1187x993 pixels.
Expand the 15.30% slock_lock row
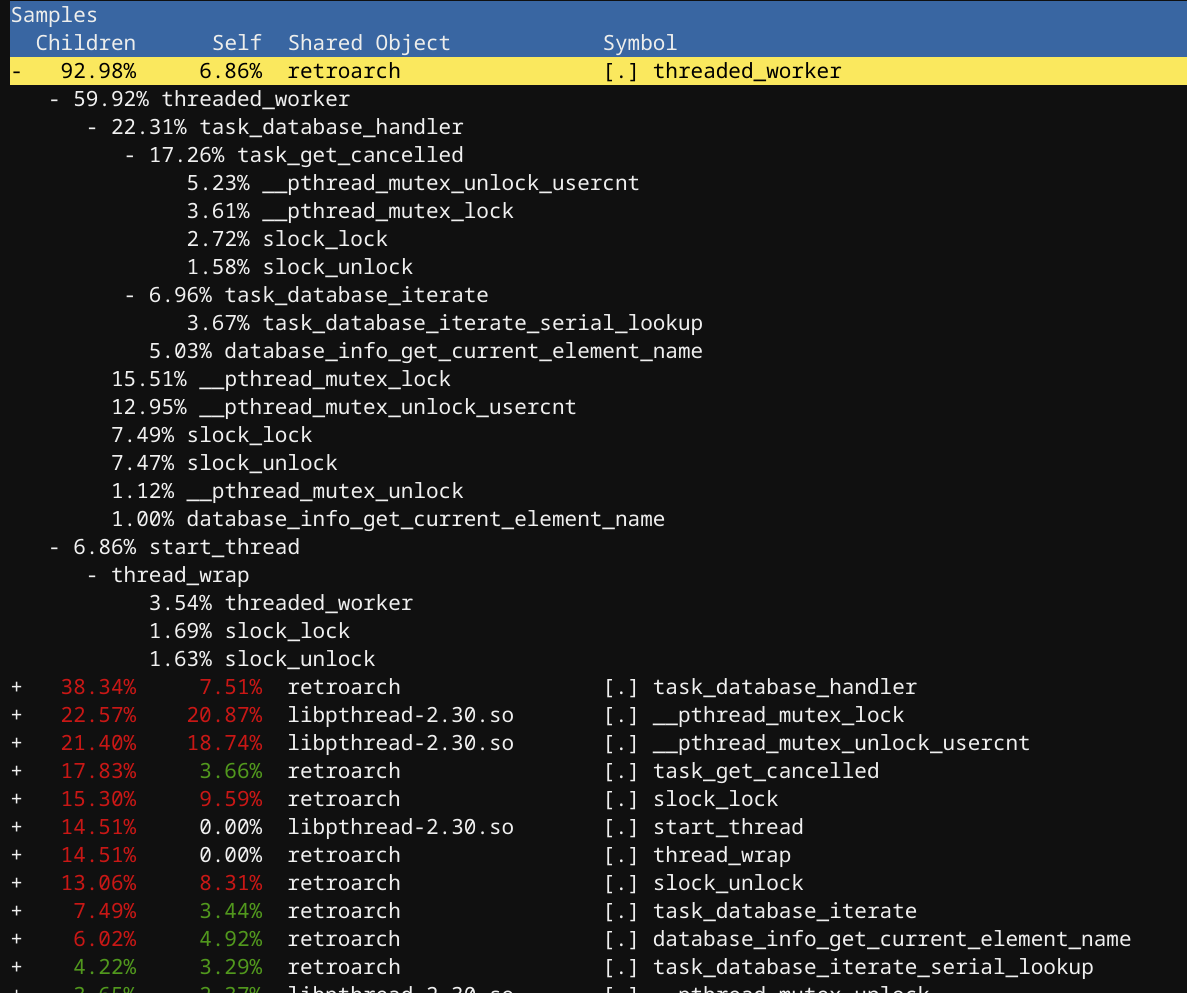click(x=17, y=799)
